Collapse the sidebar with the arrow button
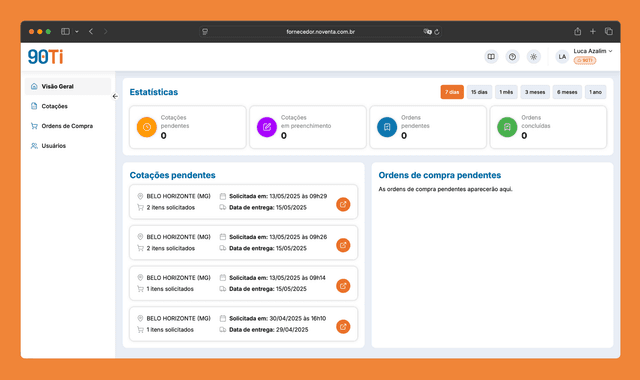 pos(115,96)
